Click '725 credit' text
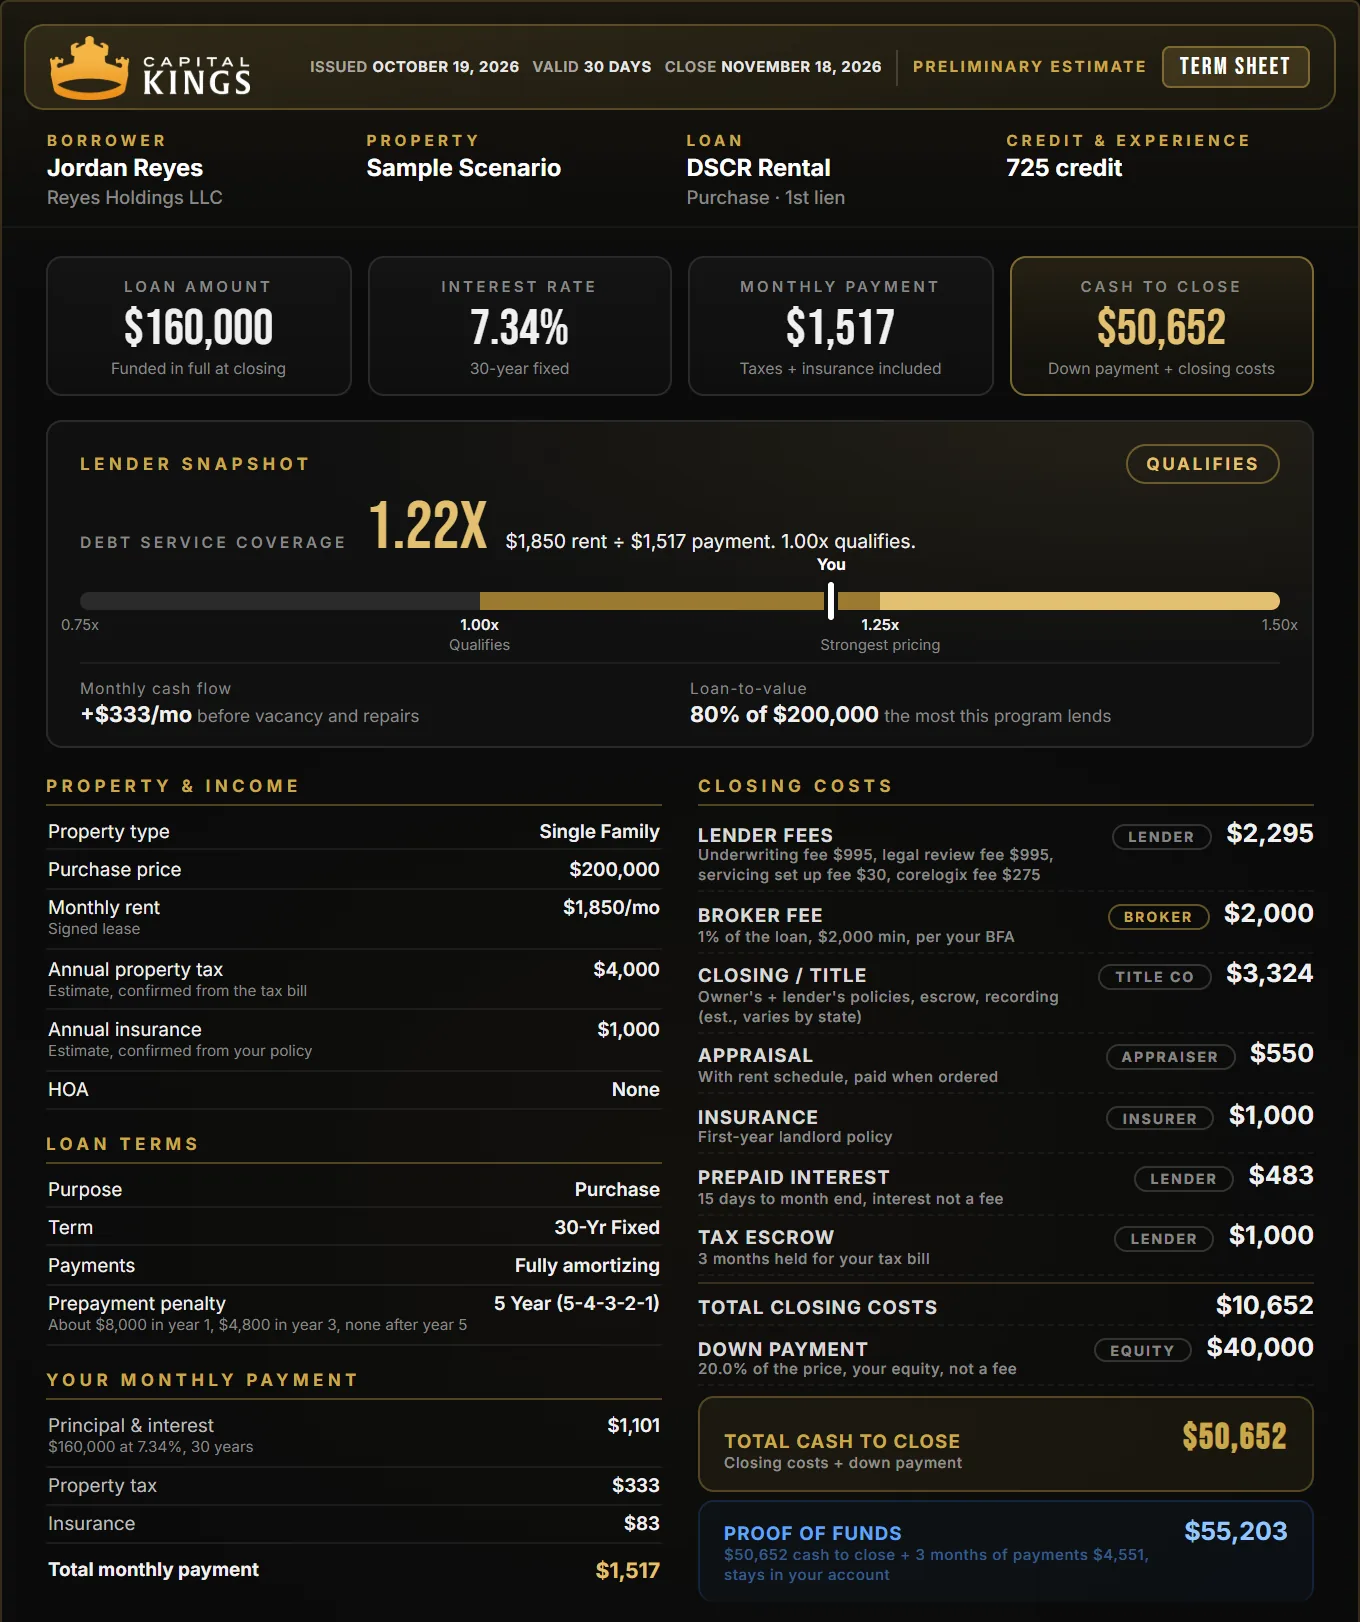Screen dimensions: 1360x1622 pyautogui.click(x=1064, y=168)
